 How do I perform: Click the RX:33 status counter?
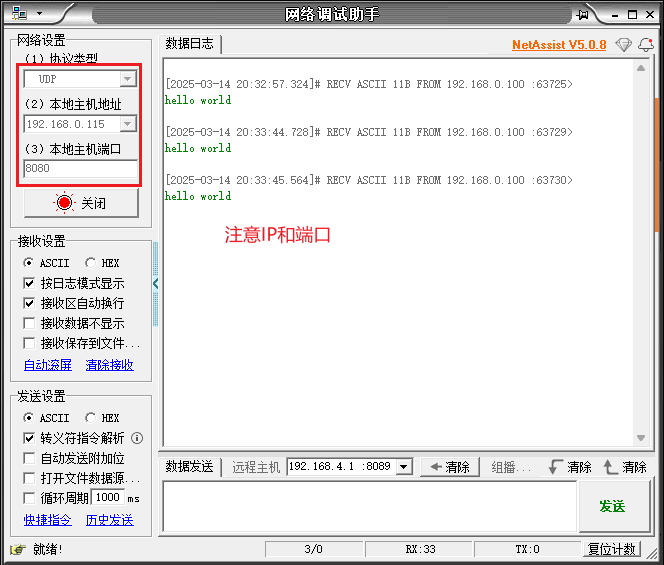click(x=419, y=549)
